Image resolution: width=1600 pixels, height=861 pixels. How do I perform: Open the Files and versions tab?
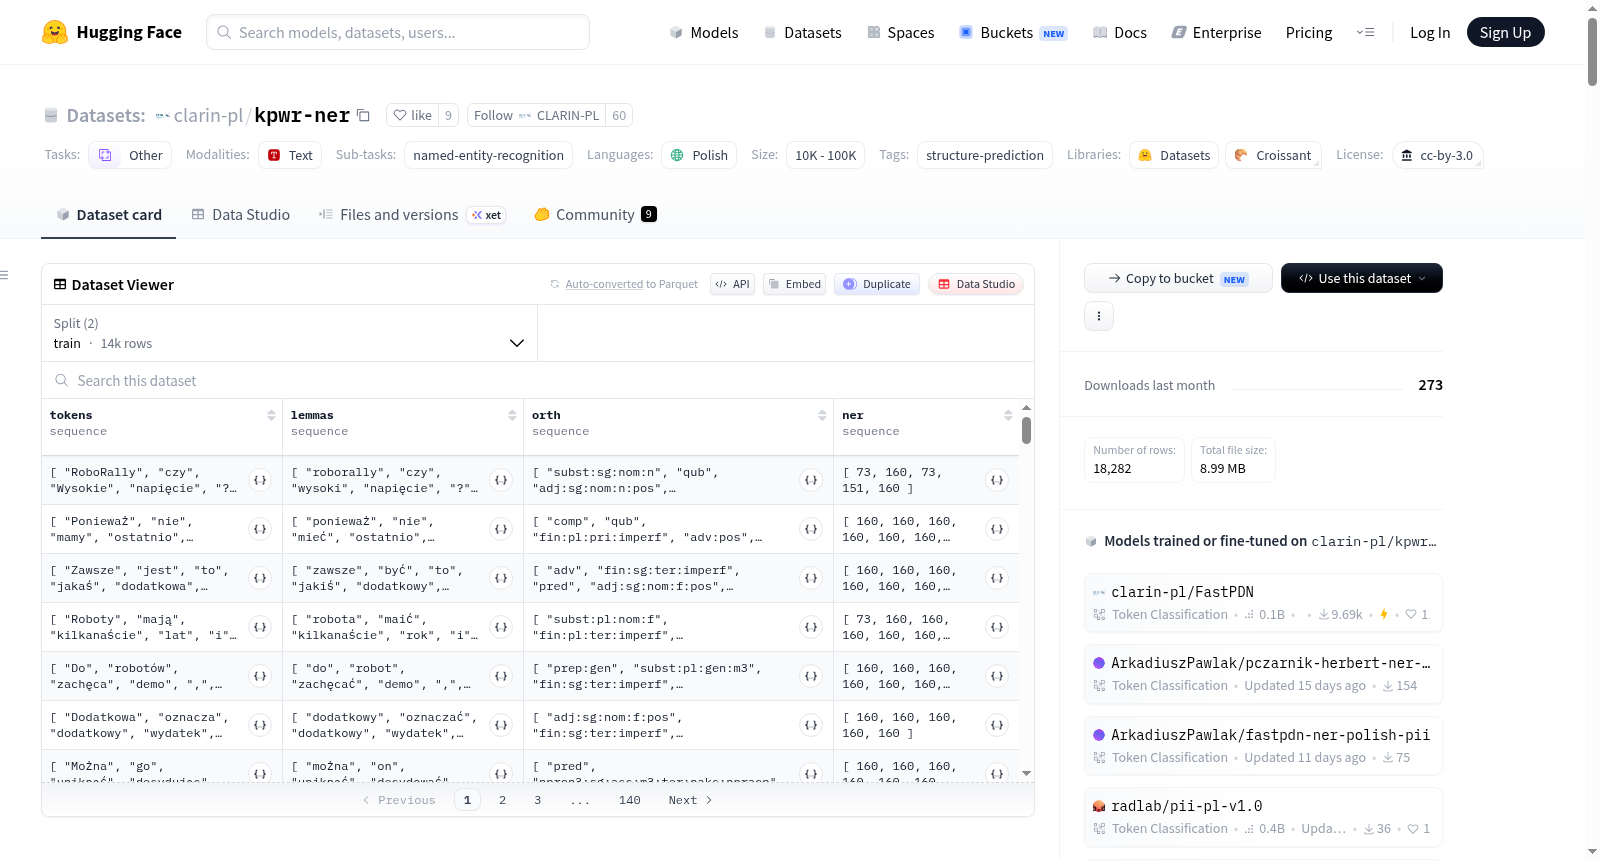[412, 215]
